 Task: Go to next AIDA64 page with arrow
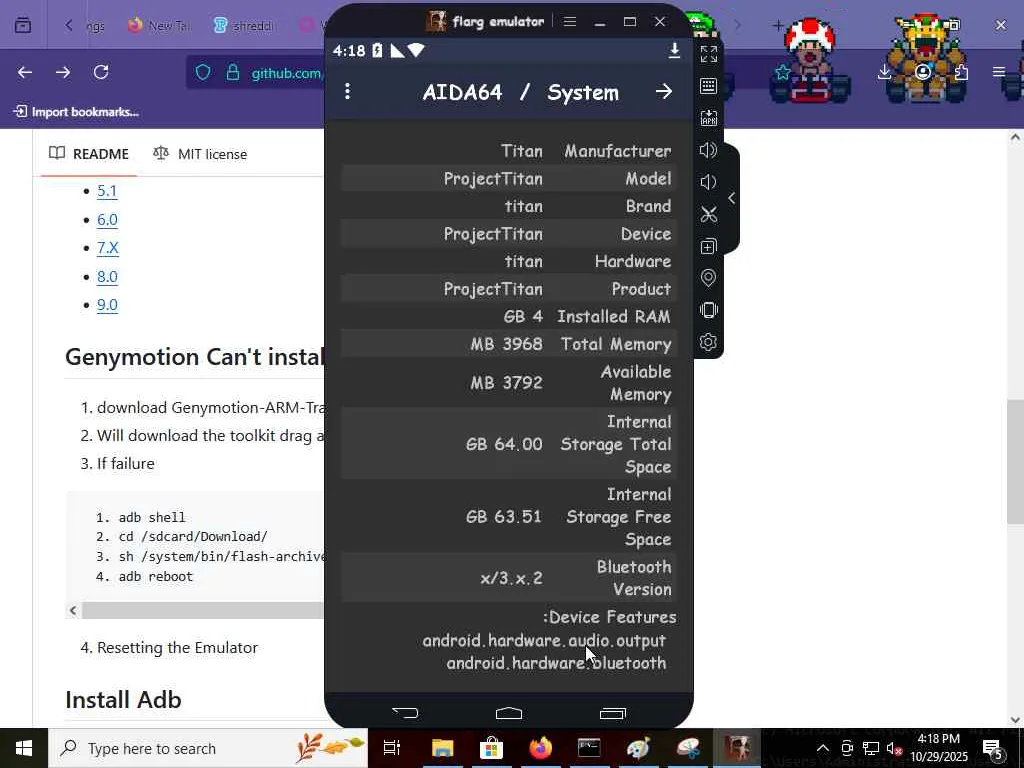pyautogui.click(x=664, y=91)
